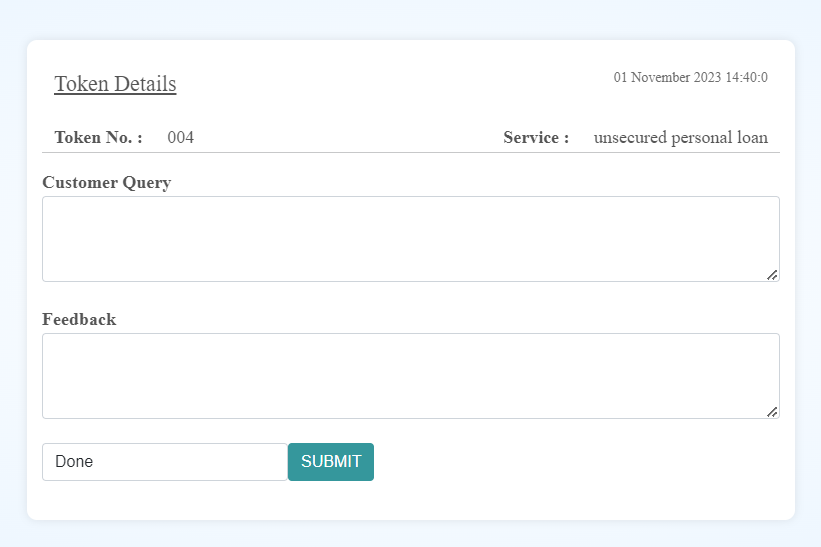
Task: Click the divider line below token row
Action: [x=410, y=153]
